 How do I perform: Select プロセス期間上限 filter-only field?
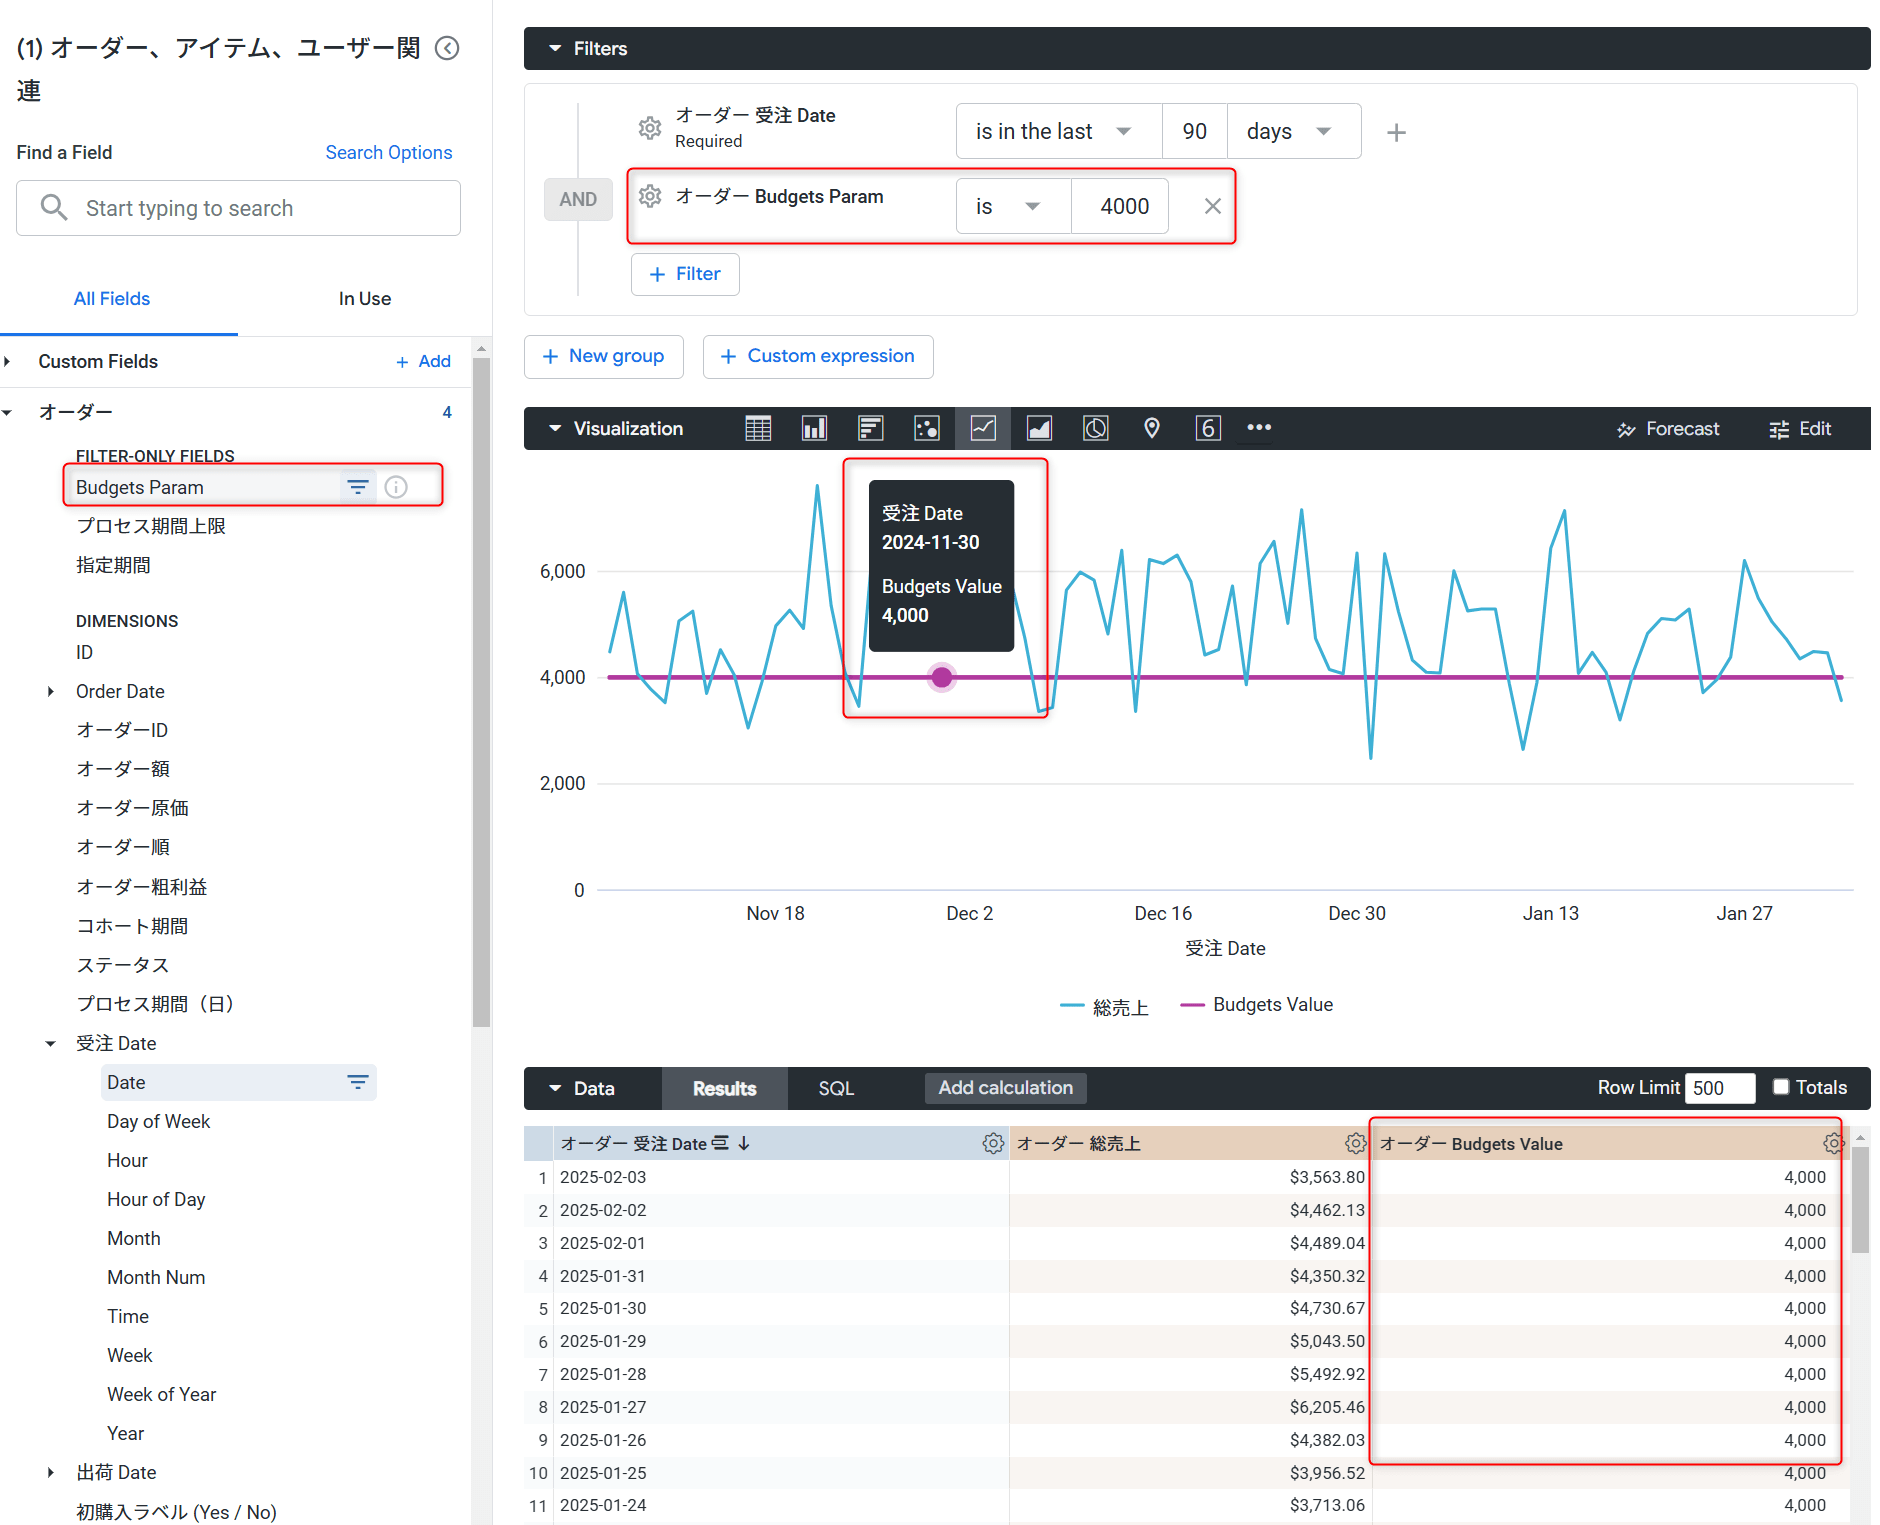(x=151, y=526)
